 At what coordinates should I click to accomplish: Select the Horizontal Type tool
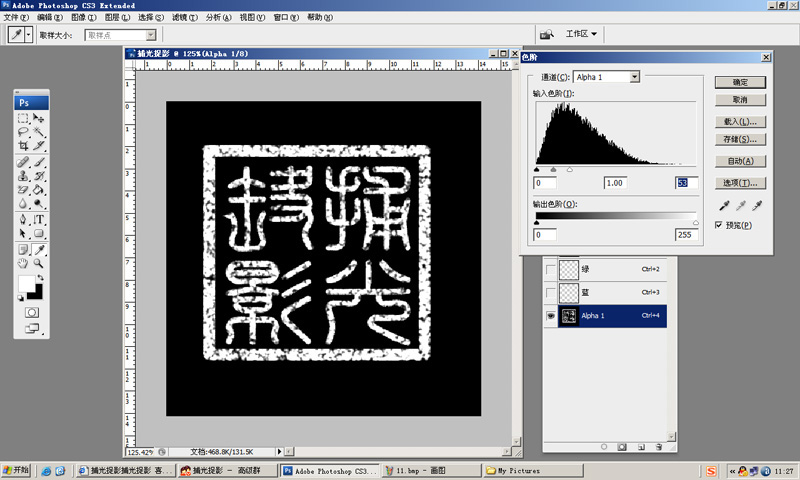(39, 219)
